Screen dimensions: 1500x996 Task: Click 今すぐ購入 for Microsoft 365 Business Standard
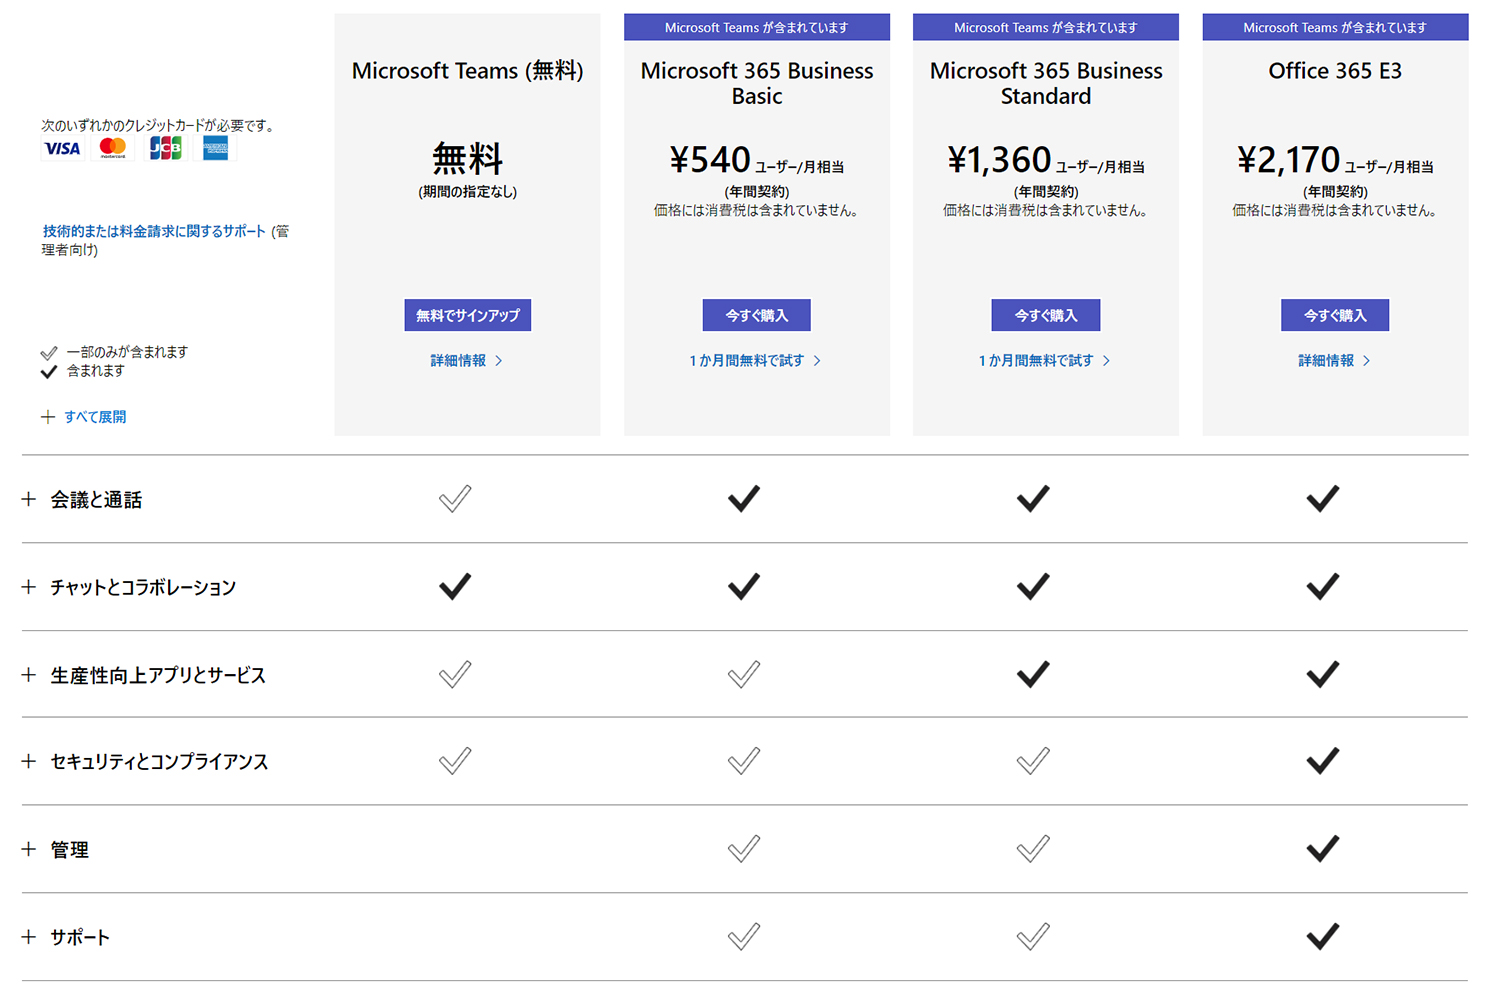point(1046,315)
